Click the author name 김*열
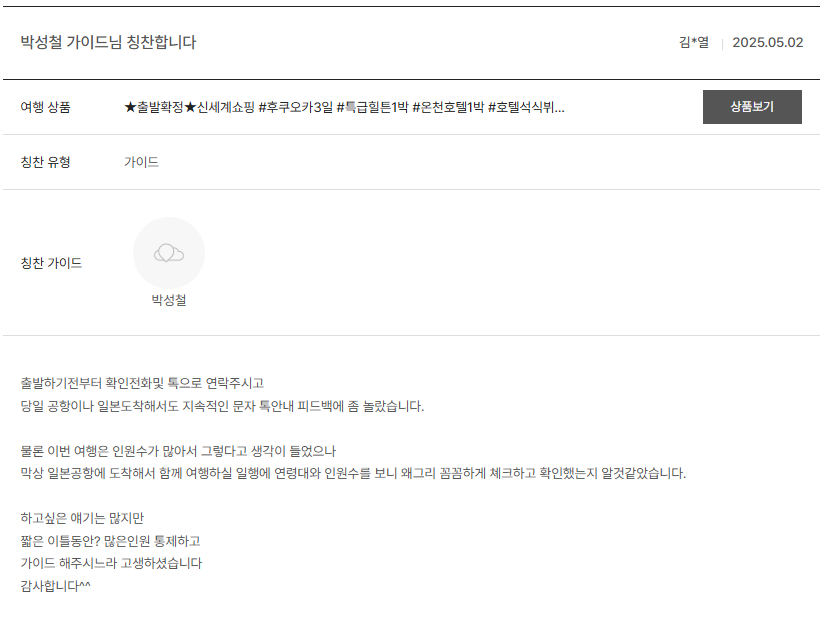Viewport: 820px width, 619px height. click(x=694, y=42)
